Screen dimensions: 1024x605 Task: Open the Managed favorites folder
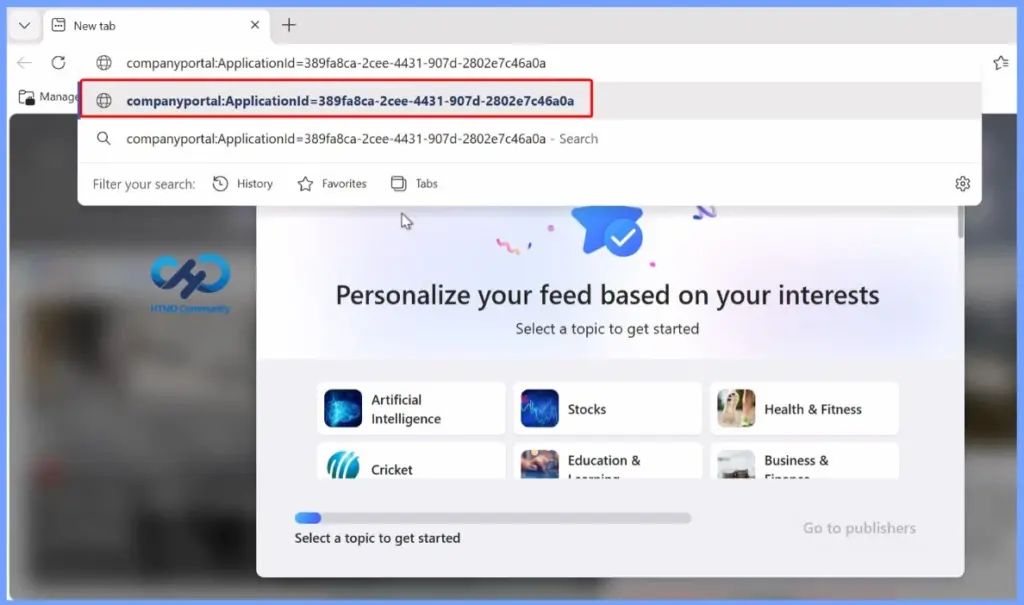coord(47,97)
